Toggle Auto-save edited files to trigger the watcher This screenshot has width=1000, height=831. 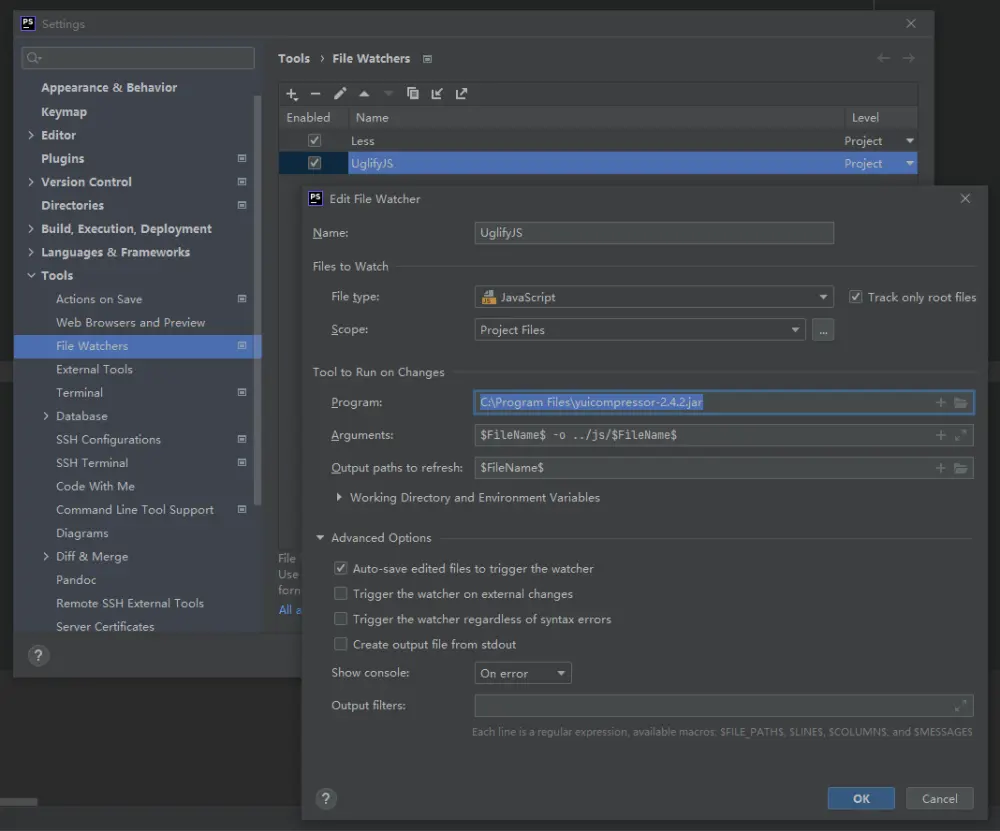341,568
